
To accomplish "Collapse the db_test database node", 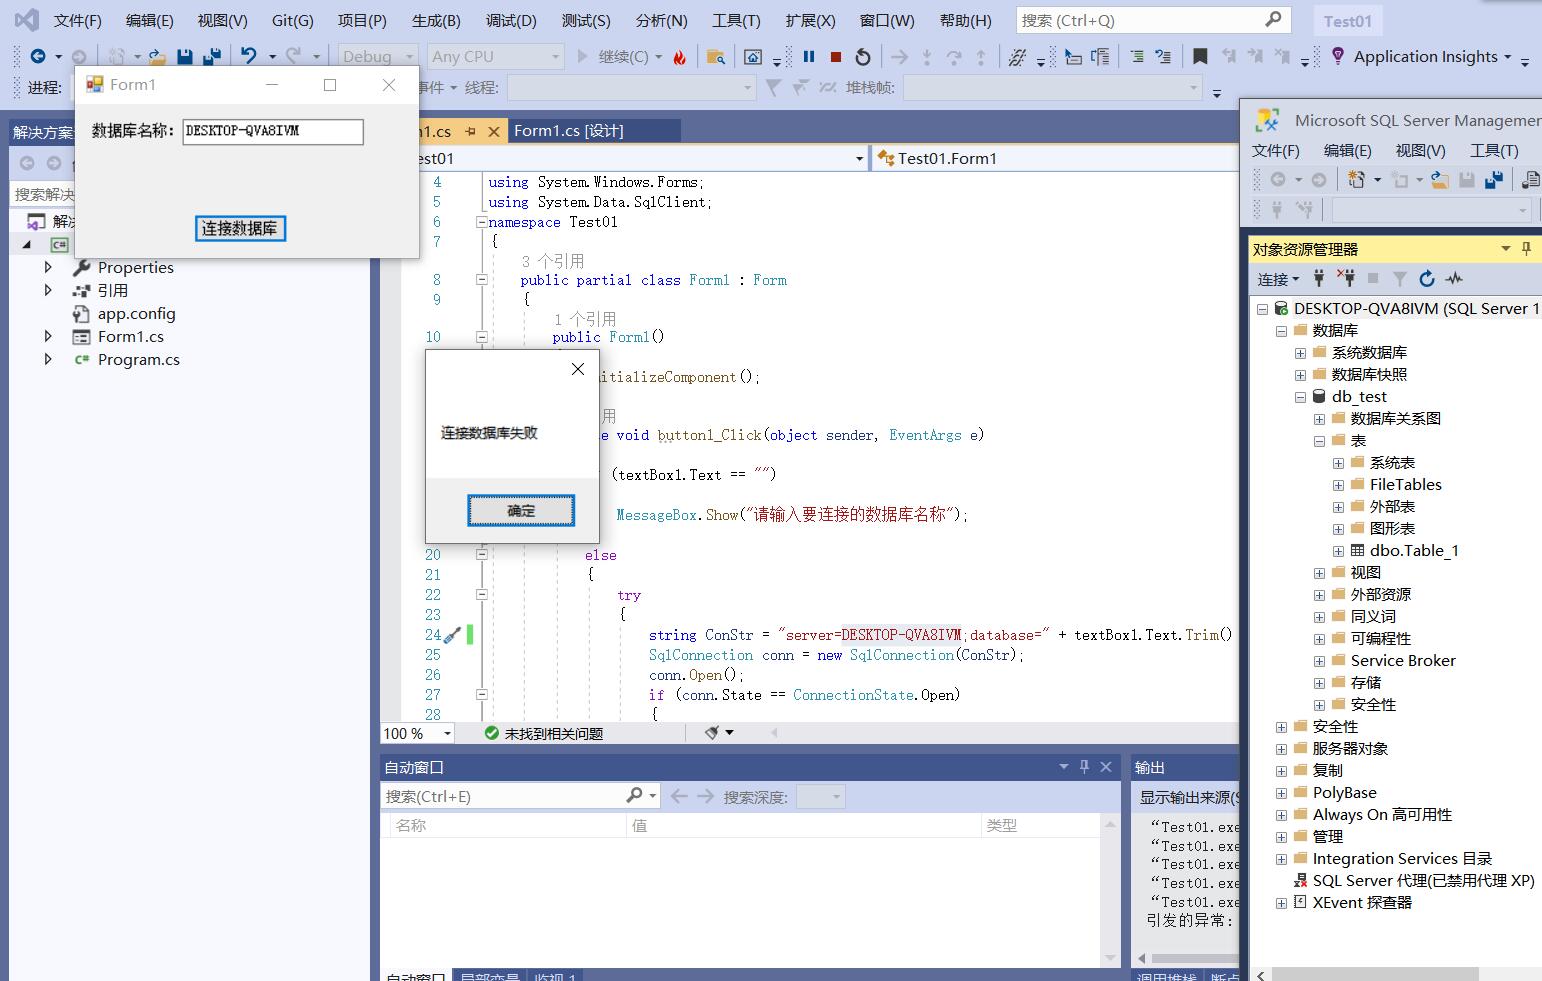I will tap(1300, 397).
